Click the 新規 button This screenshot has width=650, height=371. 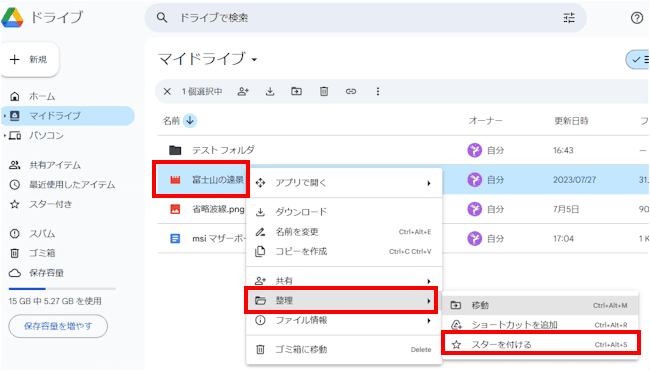pos(30,60)
